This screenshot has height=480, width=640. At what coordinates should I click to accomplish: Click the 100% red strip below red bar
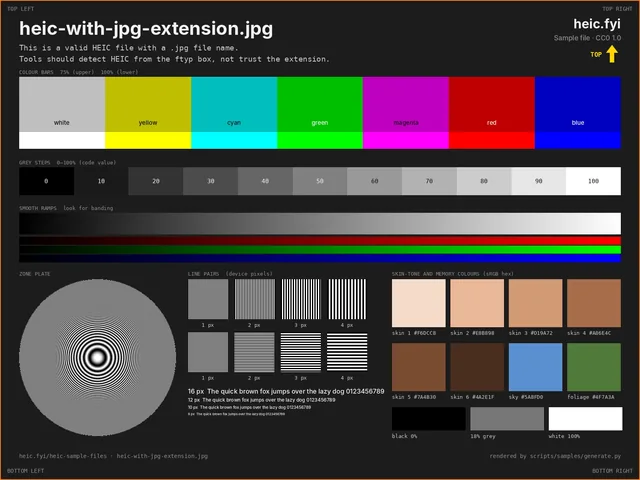point(492,140)
